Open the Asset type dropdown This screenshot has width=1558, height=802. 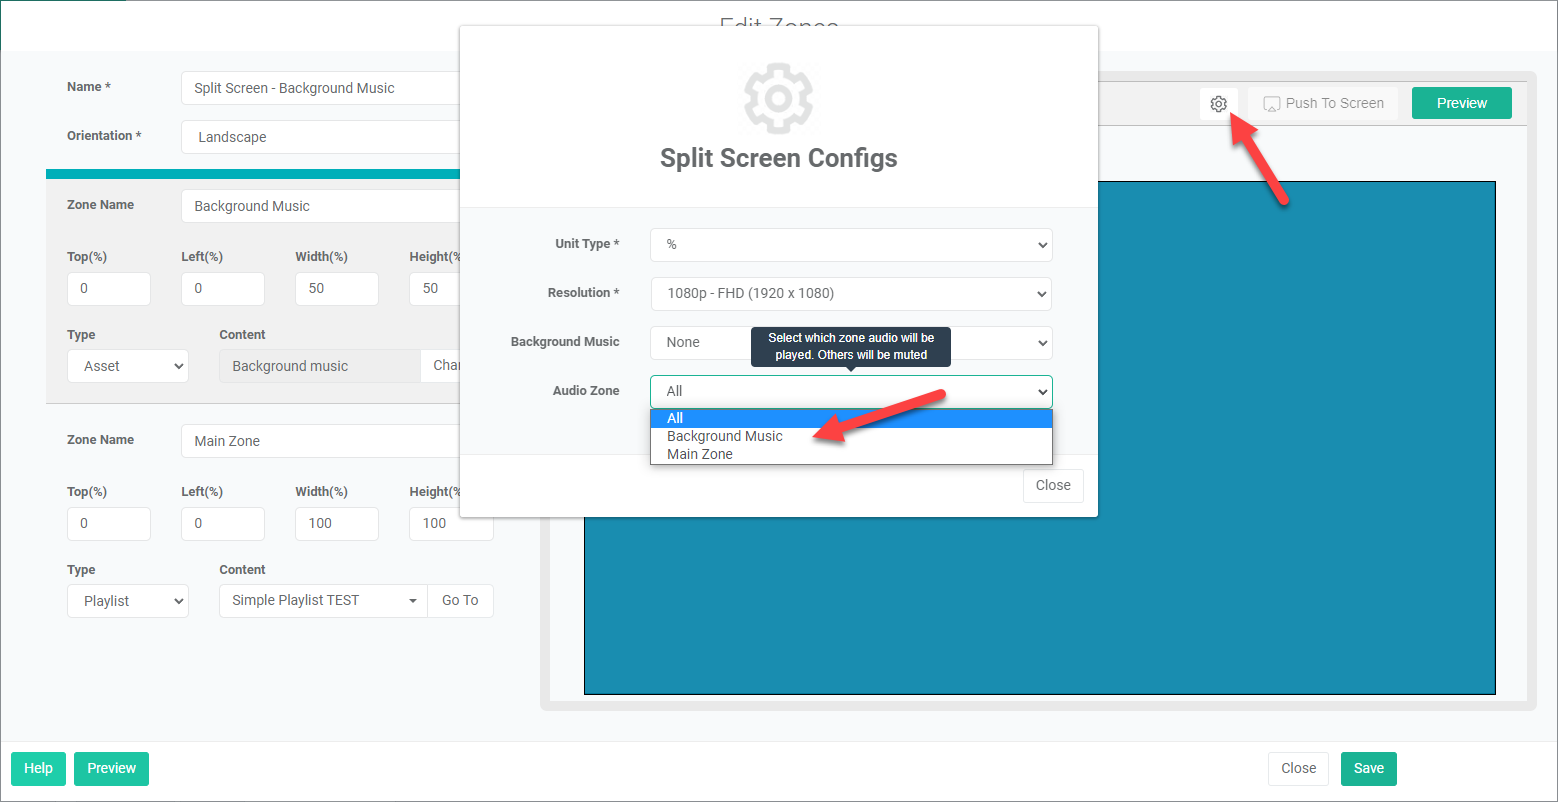pyautogui.click(x=128, y=366)
